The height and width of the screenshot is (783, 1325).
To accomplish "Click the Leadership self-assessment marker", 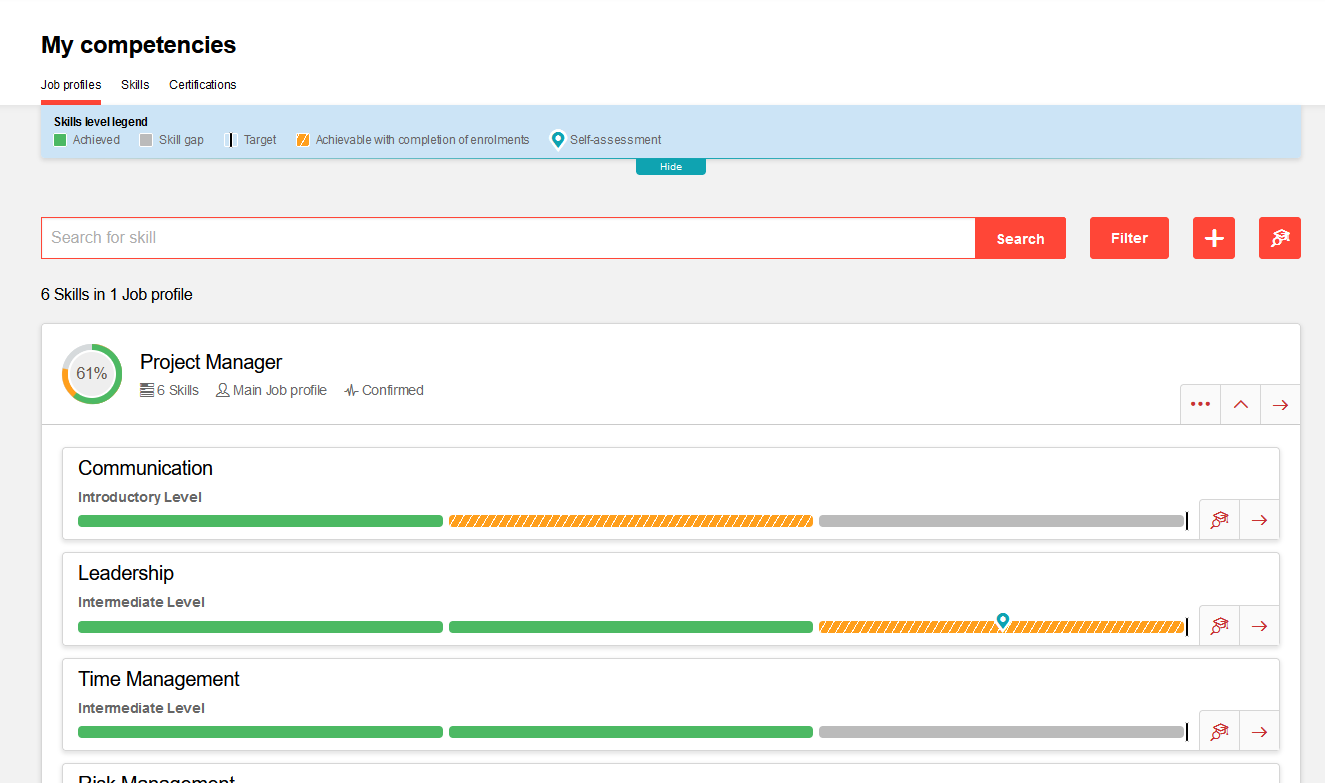I will coord(1003,620).
